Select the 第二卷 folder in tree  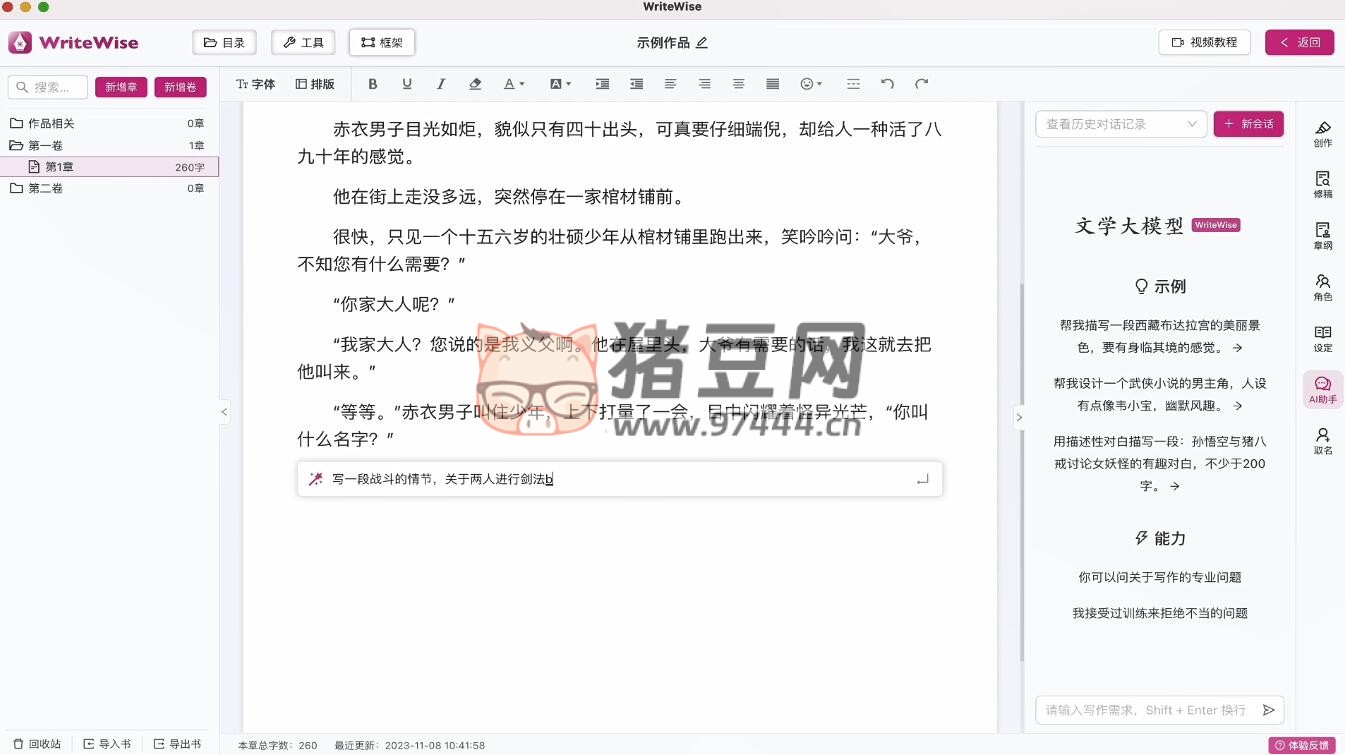tap(46, 188)
